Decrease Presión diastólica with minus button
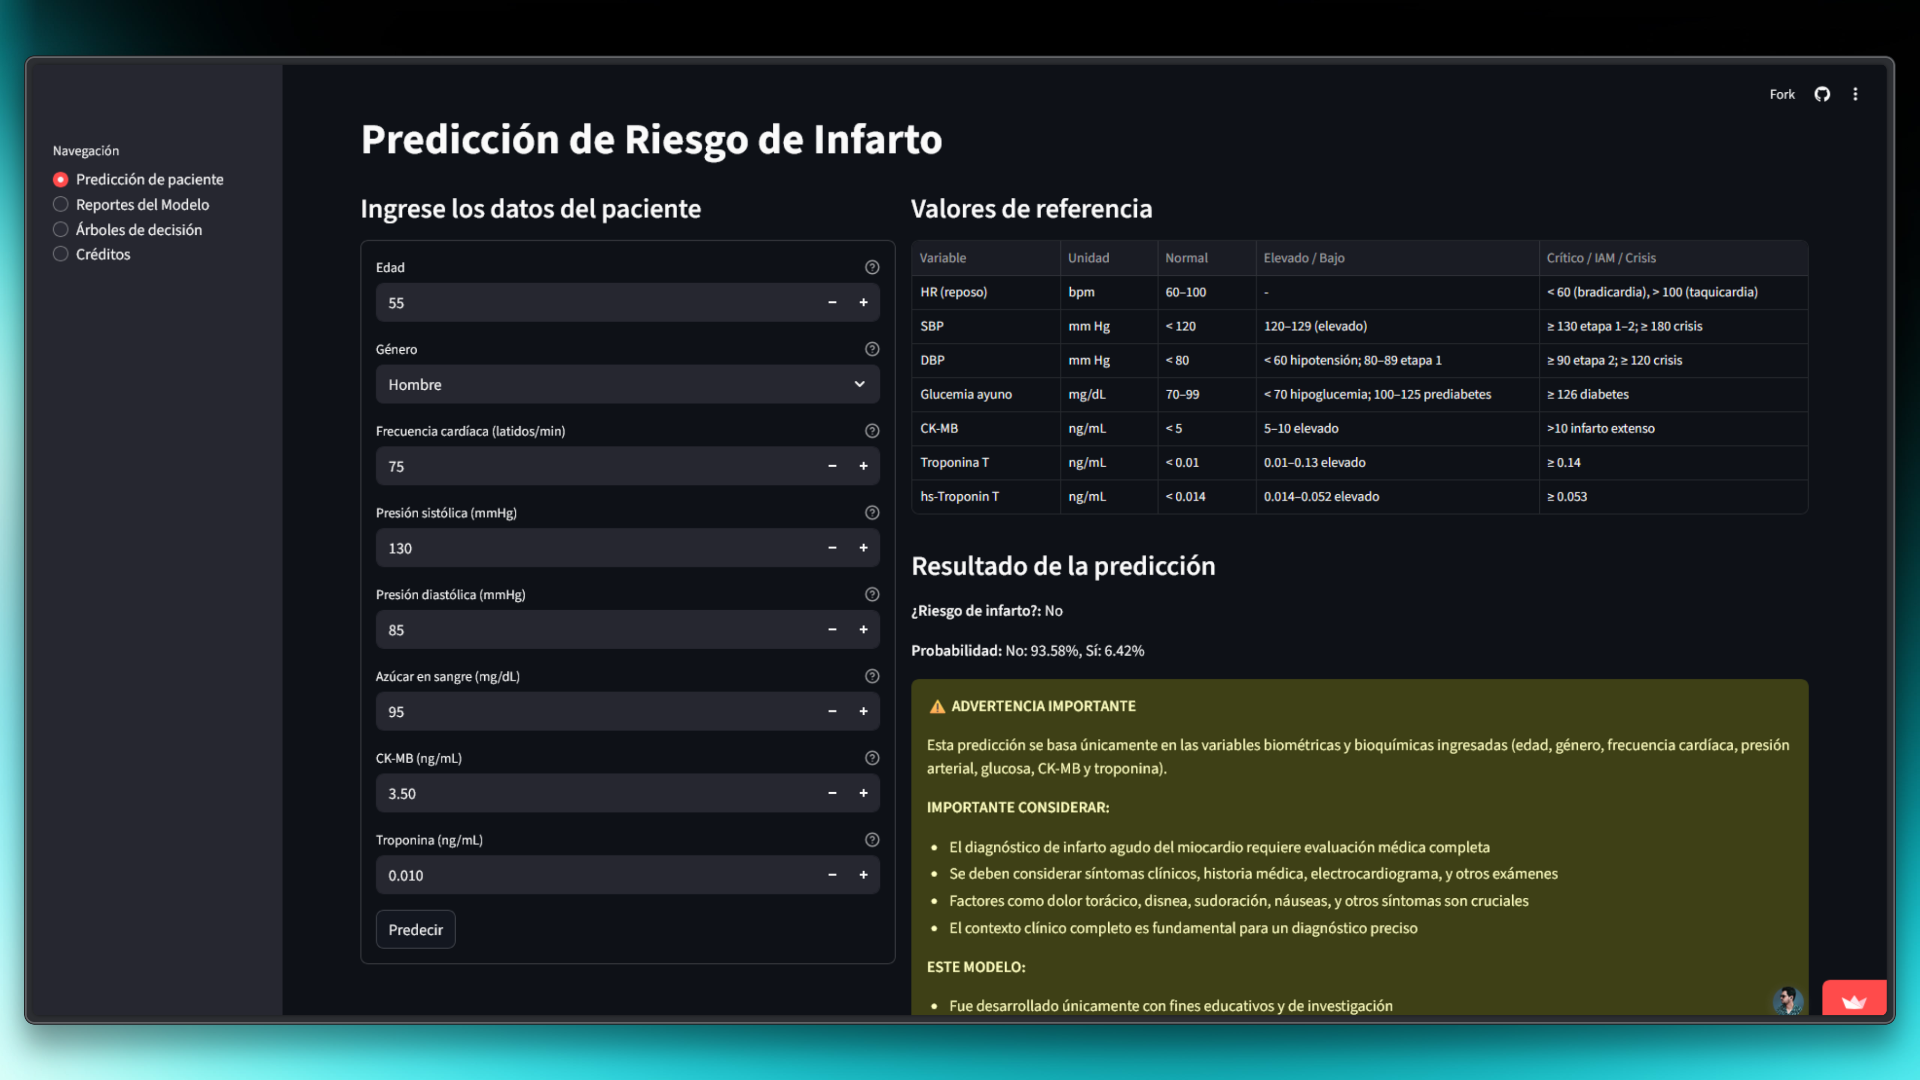 (x=832, y=630)
